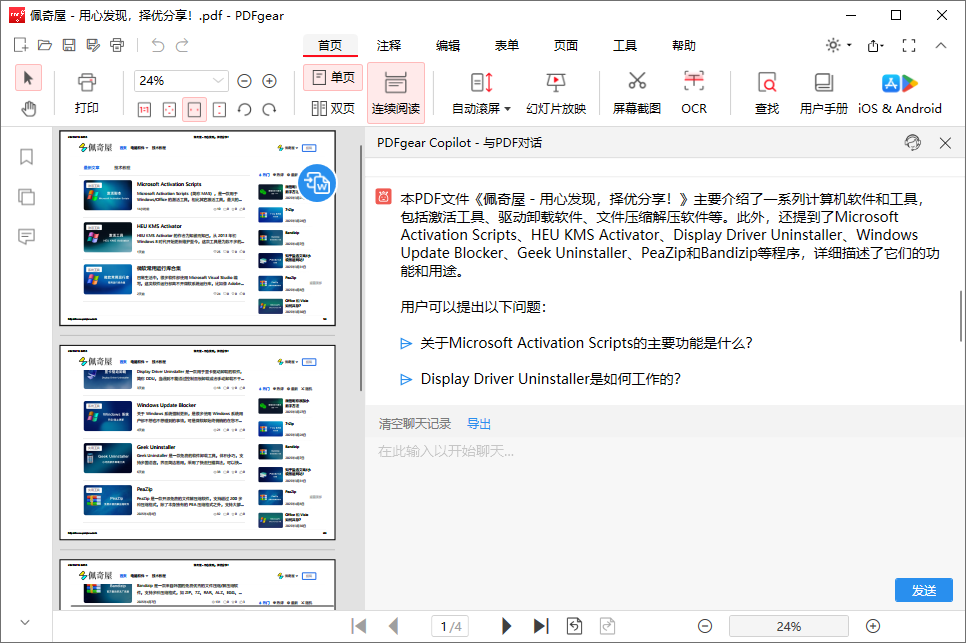Switch to the 页面 page tab

[566, 46]
